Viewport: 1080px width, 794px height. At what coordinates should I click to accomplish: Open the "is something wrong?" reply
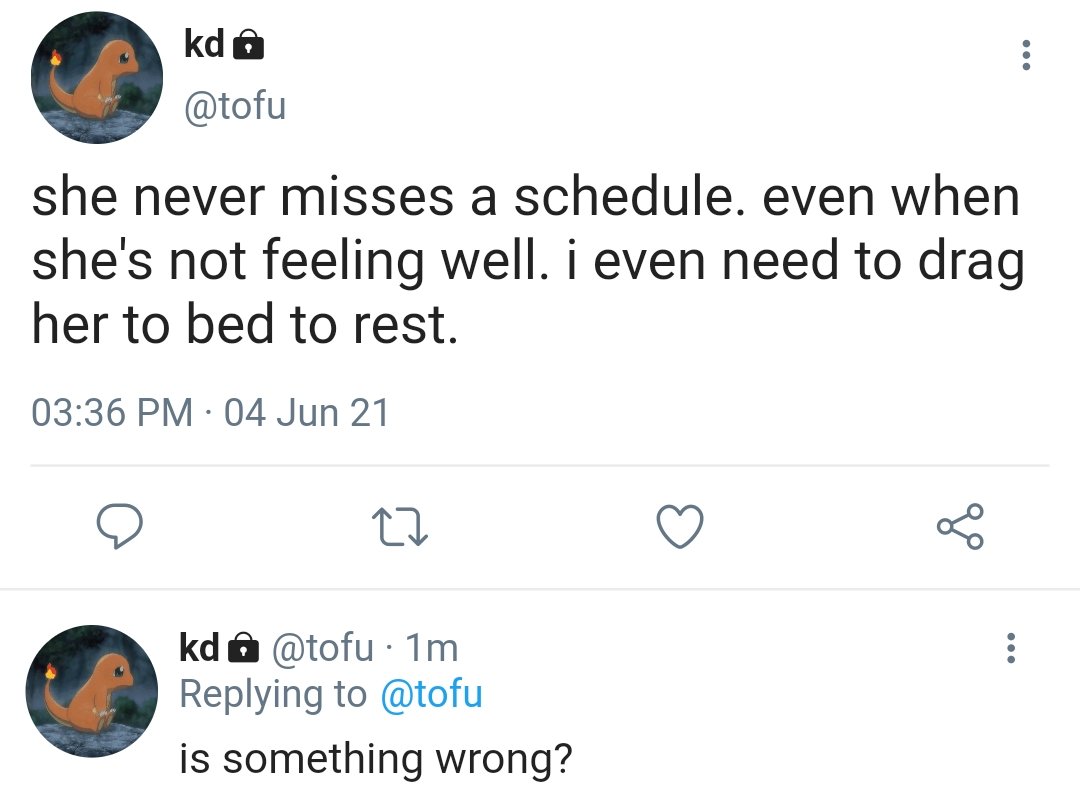[x=376, y=759]
